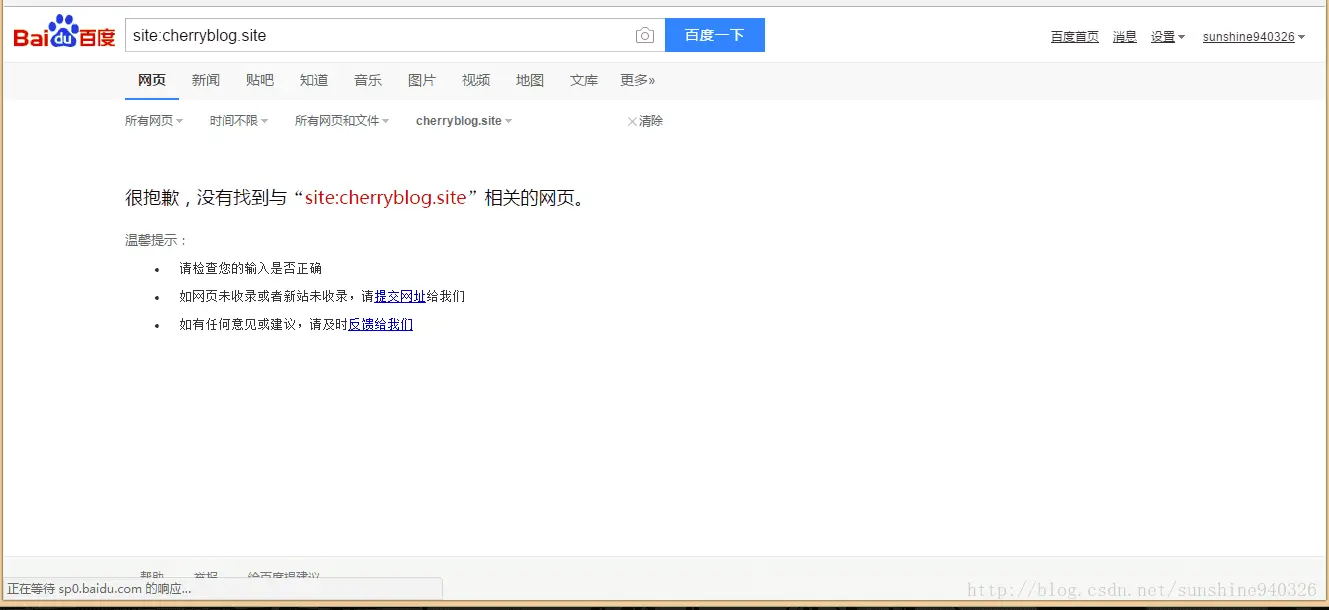This screenshot has height=610, width=1329.
Task: Open the cherryblog.site site filter dropdown
Action: [x=464, y=121]
